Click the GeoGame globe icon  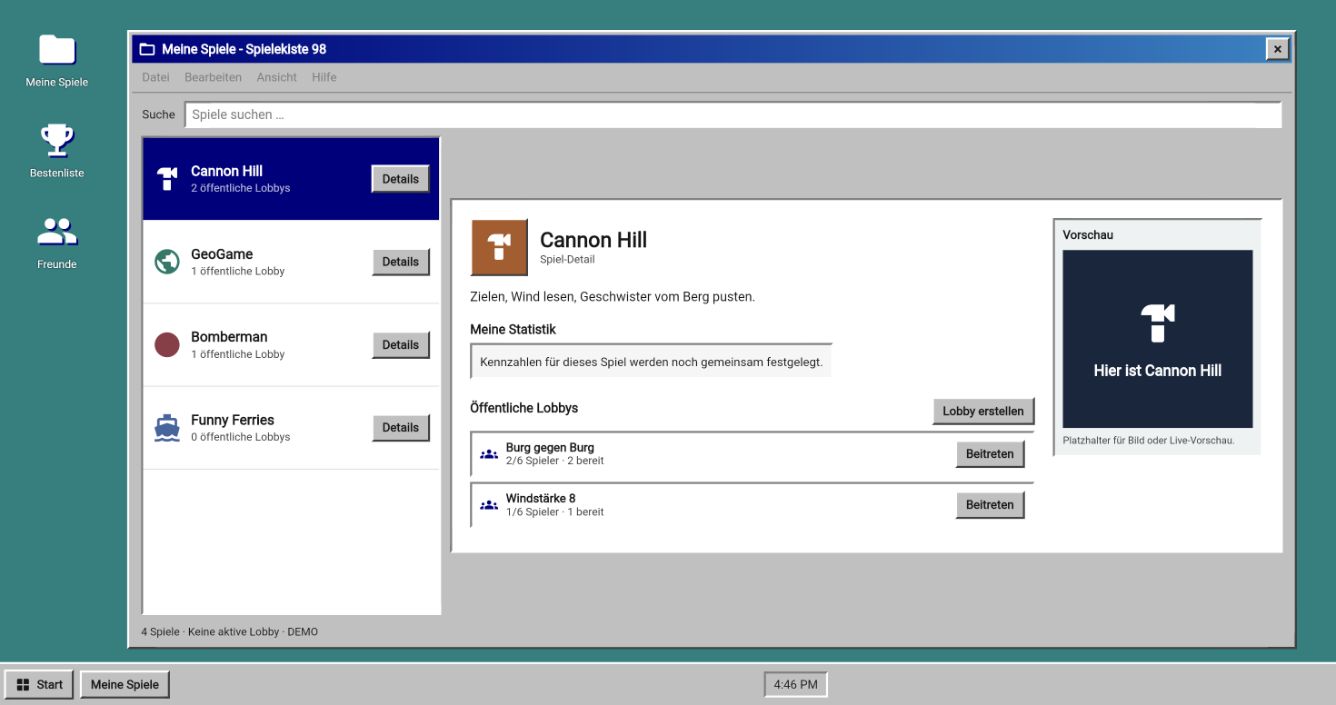click(x=167, y=262)
